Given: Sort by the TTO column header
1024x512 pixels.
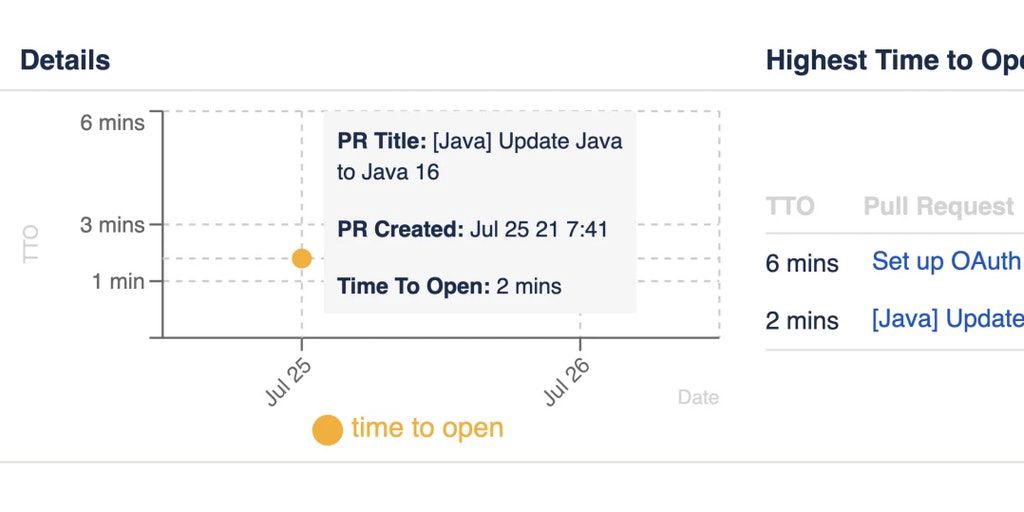Looking at the screenshot, I should tap(790, 207).
